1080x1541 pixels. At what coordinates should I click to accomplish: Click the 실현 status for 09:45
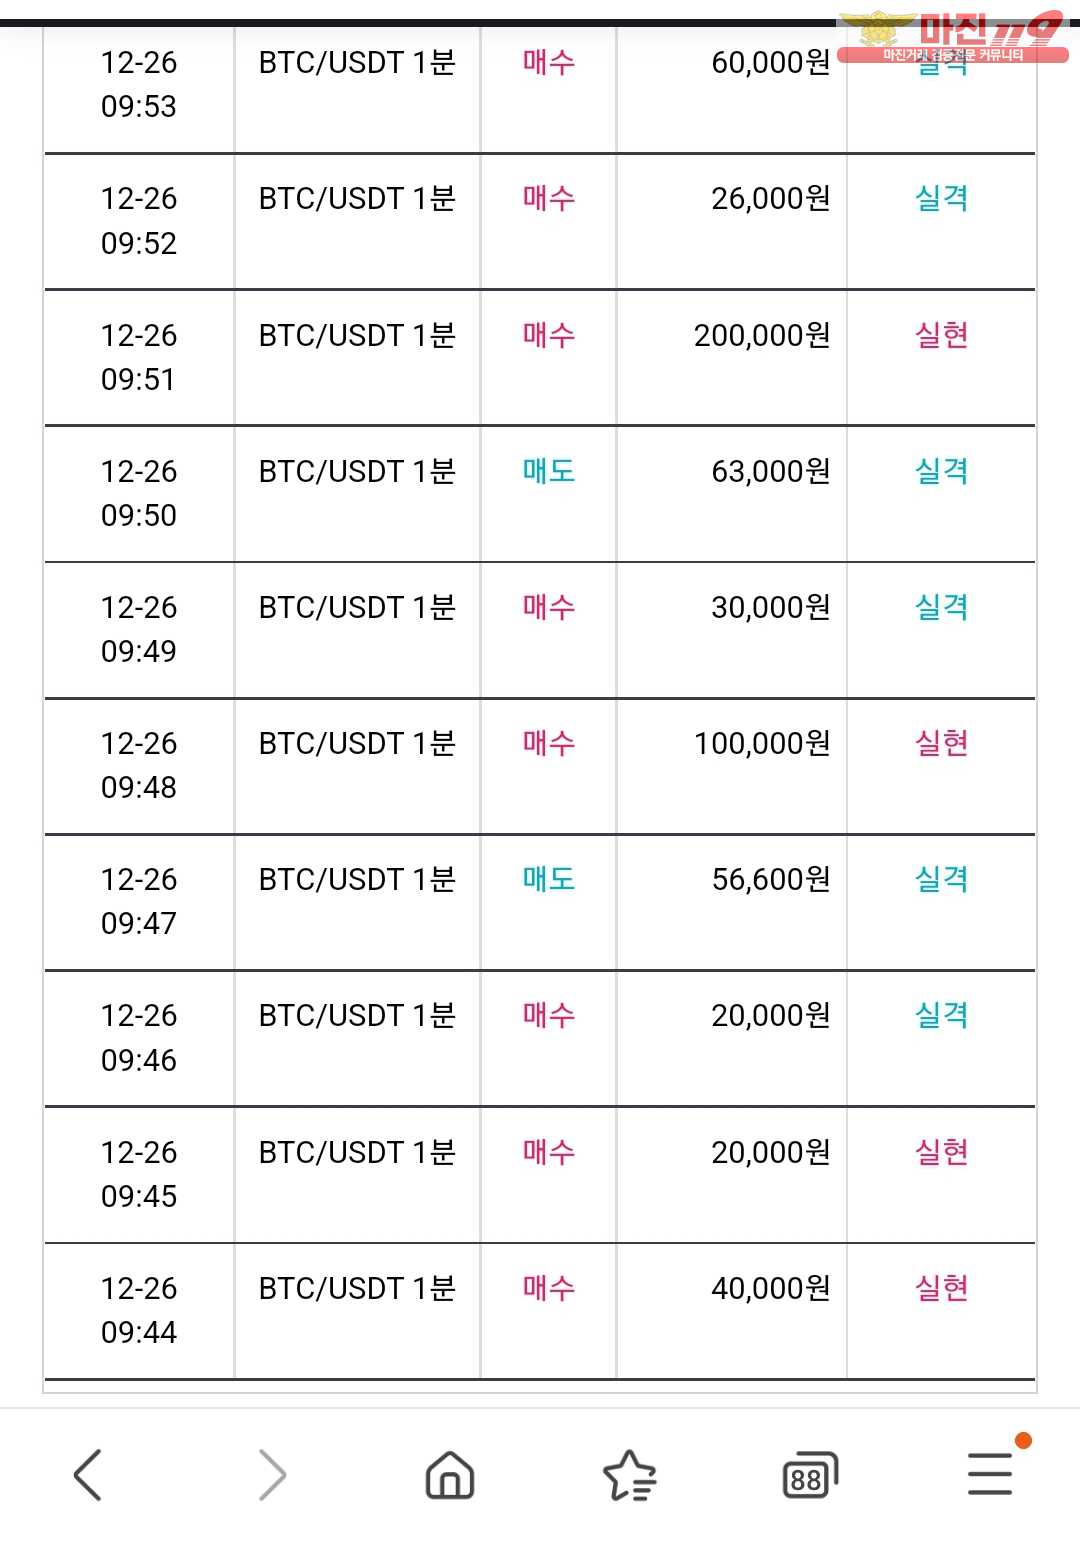point(941,1152)
